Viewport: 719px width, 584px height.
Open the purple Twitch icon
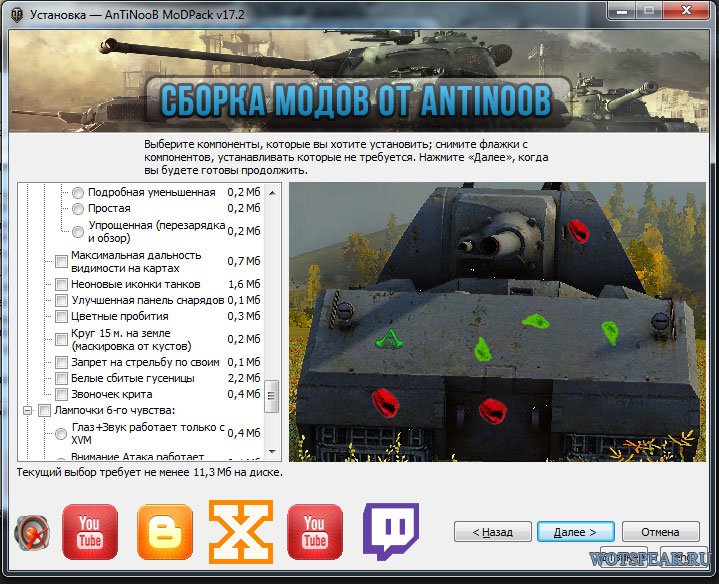tap(390, 531)
